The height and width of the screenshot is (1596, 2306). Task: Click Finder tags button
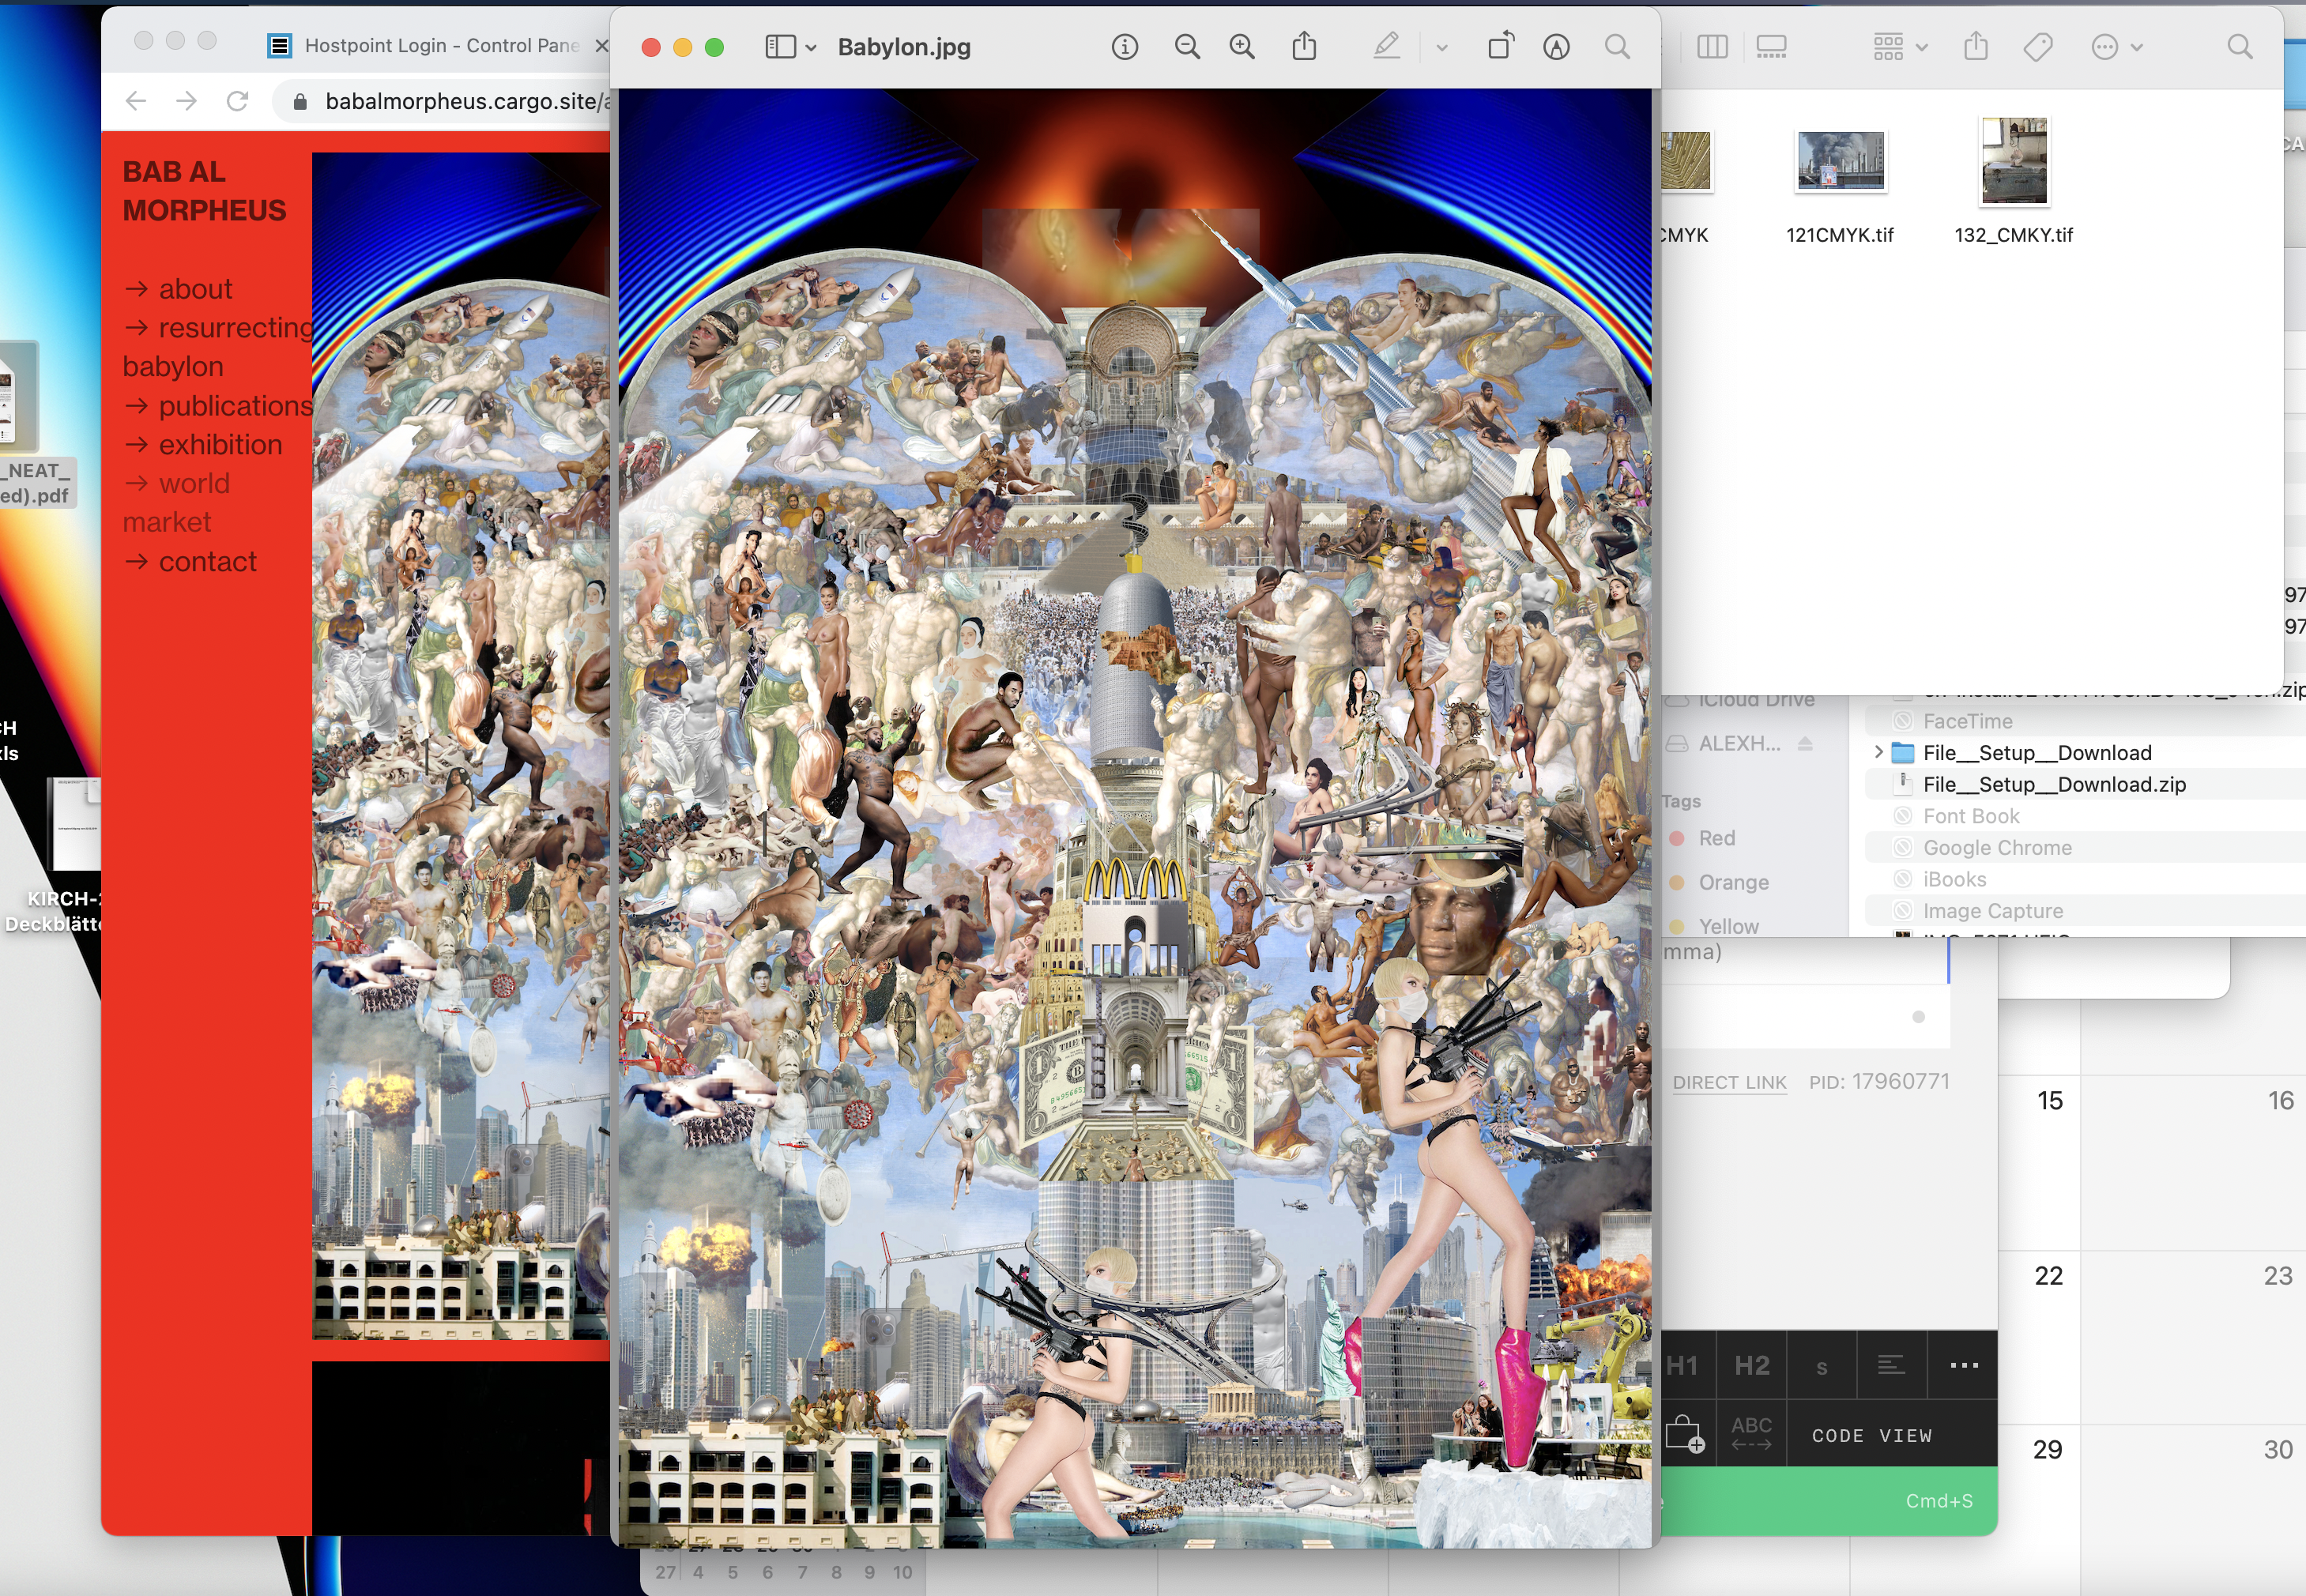coord(2037,47)
